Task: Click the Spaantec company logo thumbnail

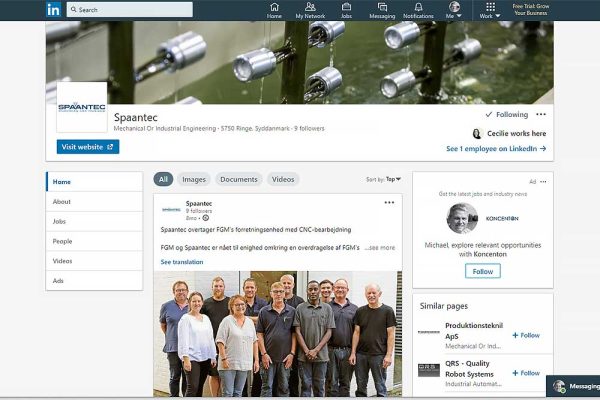Action: point(82,107)
